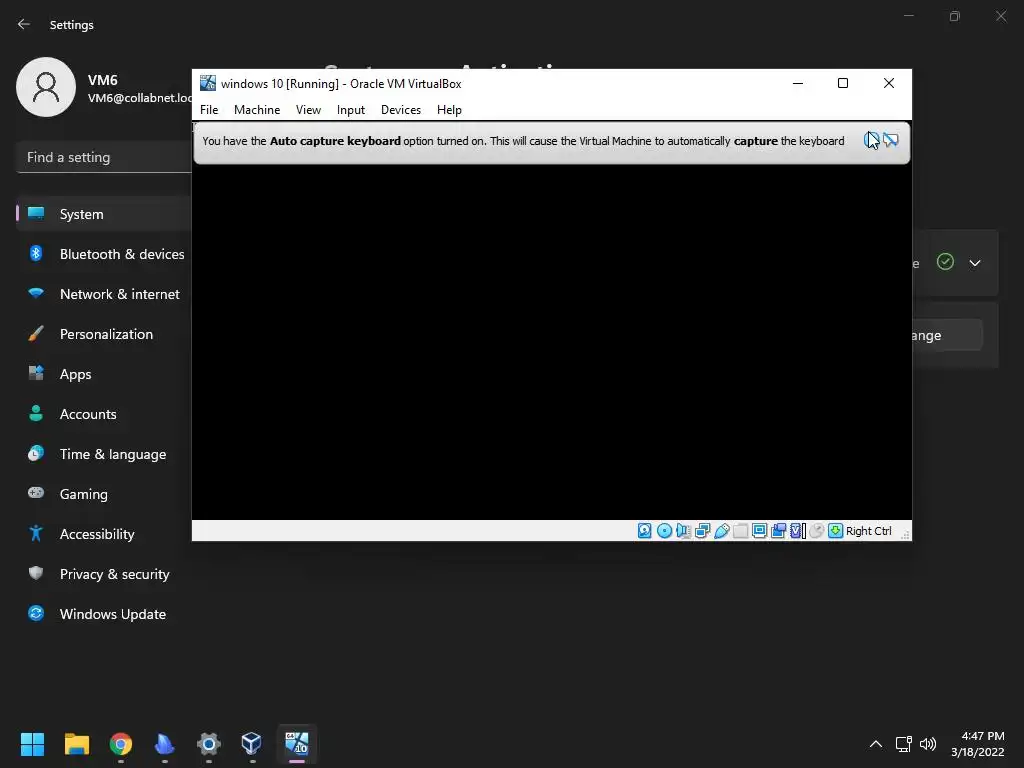This screenshot has height=768, width=1024.
Task: Open the View menu
Action: pos(308,110)
